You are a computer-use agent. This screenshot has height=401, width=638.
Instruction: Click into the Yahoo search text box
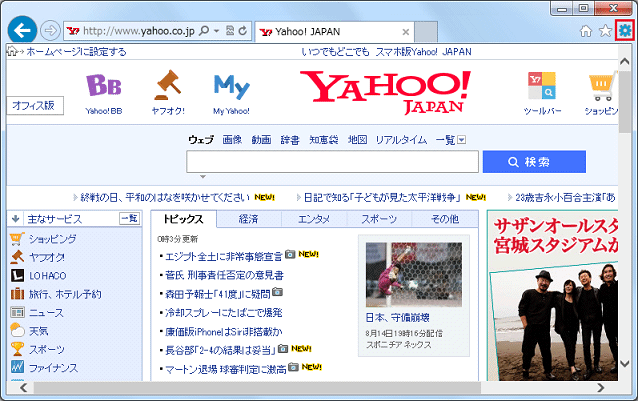332,162
